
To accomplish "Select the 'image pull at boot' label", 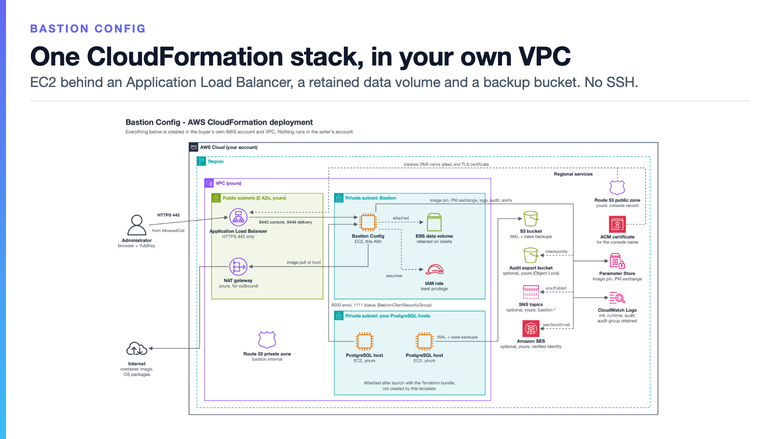I will click(303, 262).
